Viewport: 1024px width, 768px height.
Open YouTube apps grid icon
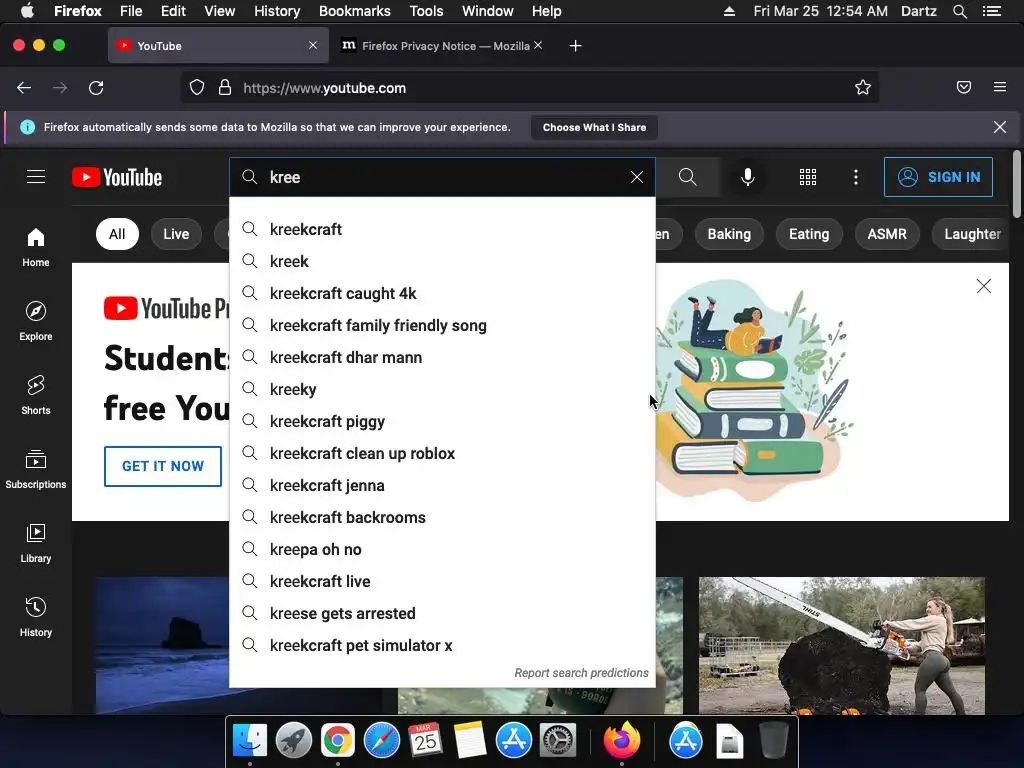coord(808,177)
